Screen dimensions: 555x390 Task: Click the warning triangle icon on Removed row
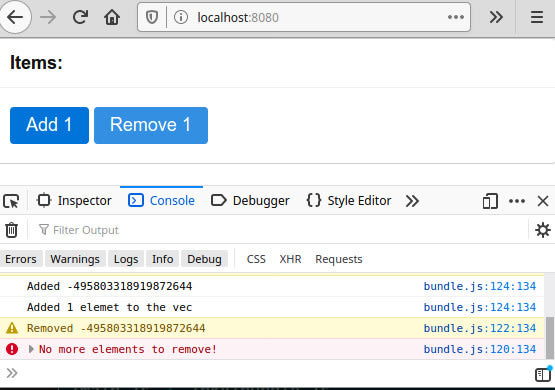12,328
